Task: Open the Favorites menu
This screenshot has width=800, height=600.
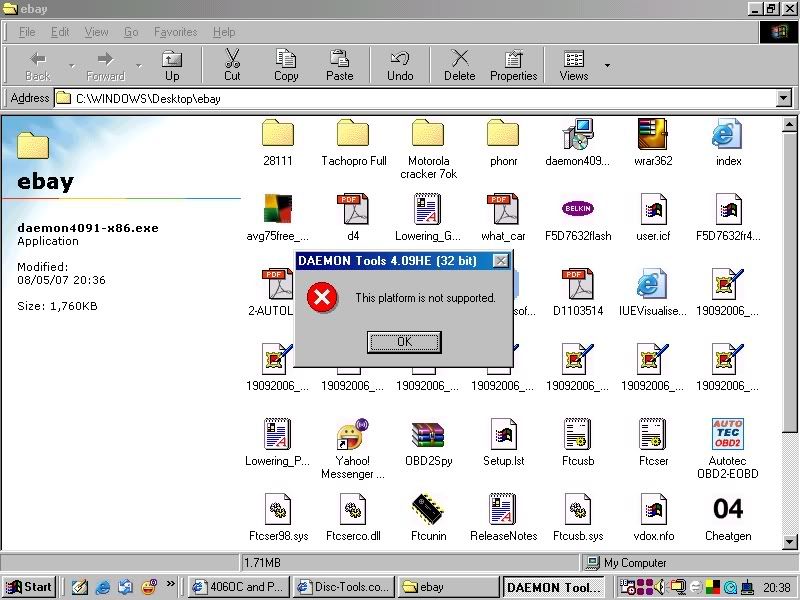Action: click(x=176, y=32)
